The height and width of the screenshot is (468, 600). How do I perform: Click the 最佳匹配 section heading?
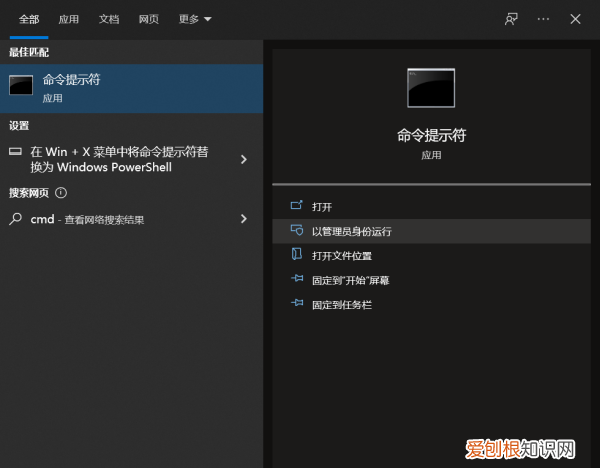click(29, 52)
